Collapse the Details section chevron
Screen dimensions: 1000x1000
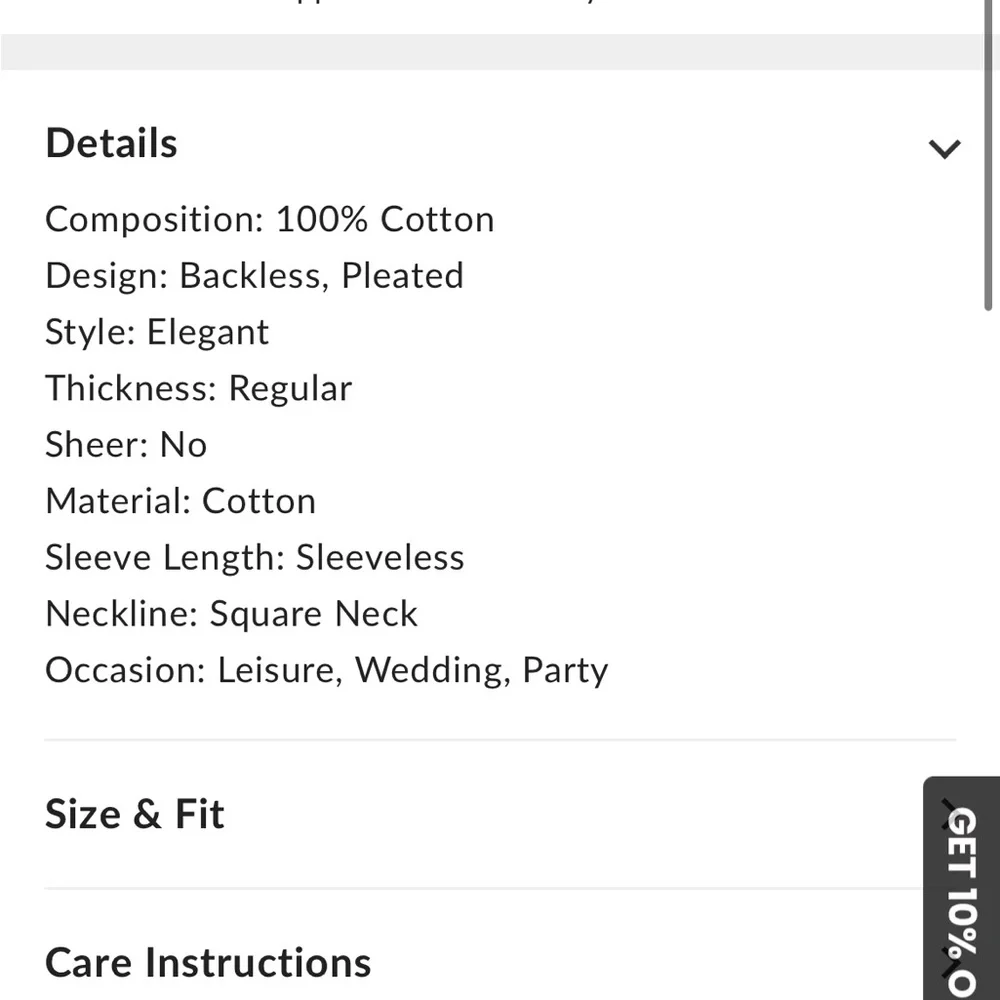[944, 148]
